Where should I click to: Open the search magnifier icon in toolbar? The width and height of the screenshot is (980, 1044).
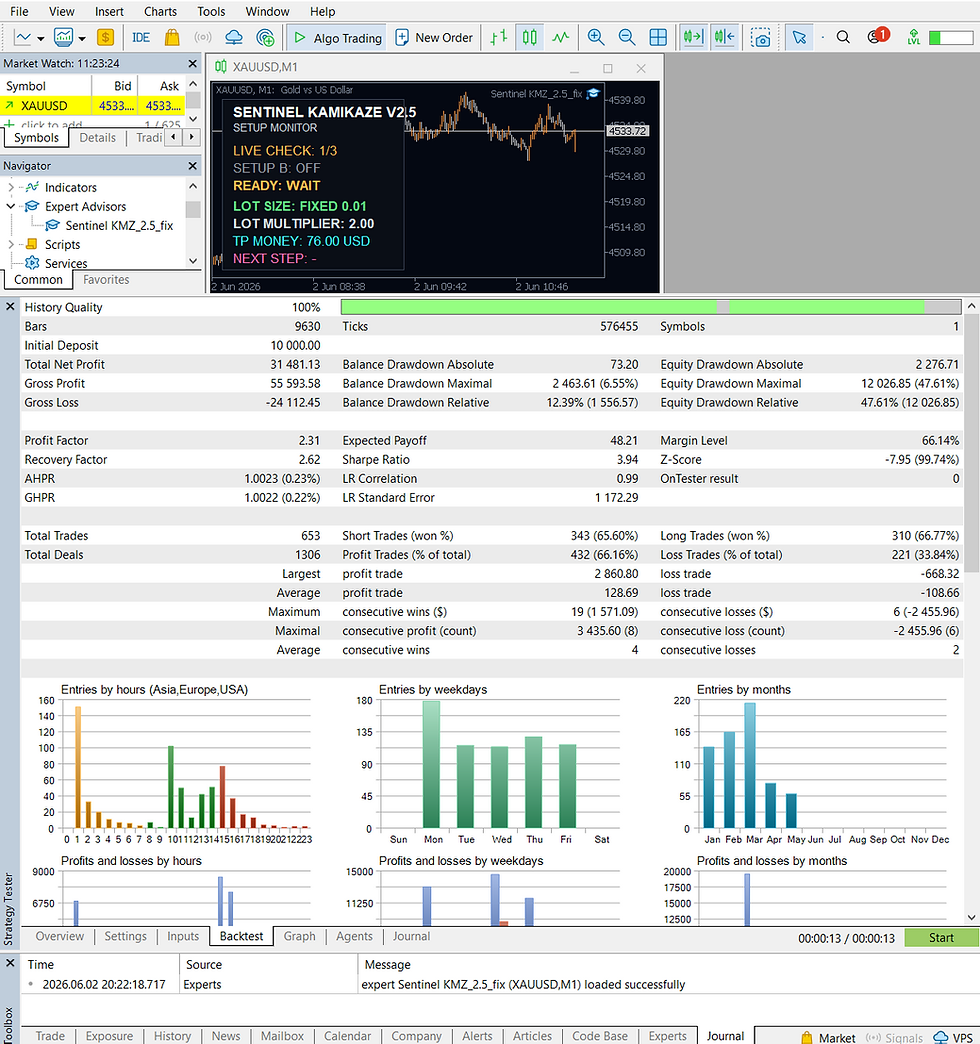coord(843,37)
